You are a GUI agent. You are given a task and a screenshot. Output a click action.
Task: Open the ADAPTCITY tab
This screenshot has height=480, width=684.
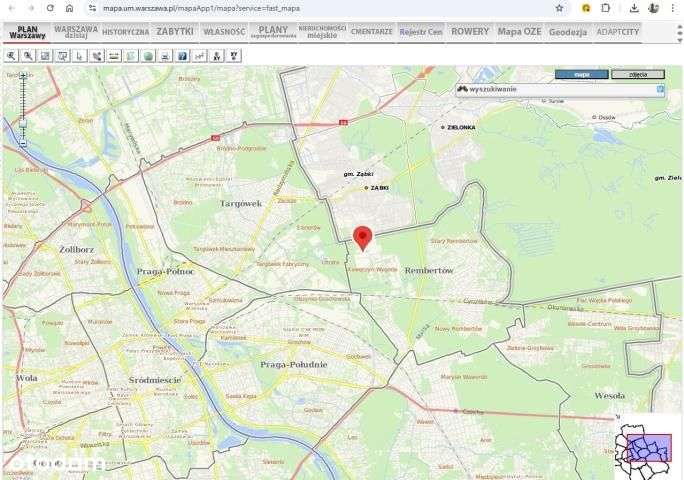[618, 32]
